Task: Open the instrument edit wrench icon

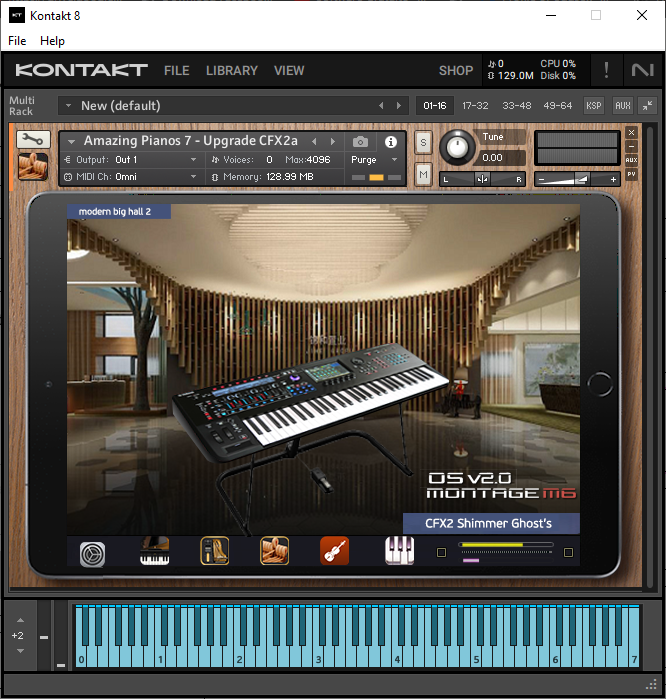Action: (x=33, y=140)
